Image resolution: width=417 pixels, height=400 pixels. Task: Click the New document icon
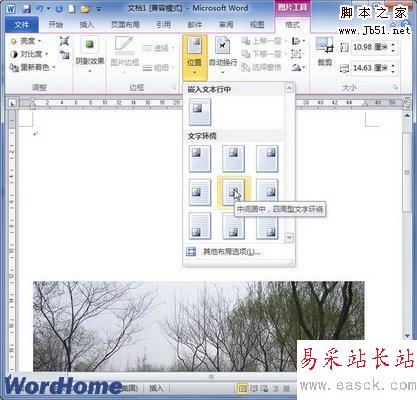coord(72,9)
